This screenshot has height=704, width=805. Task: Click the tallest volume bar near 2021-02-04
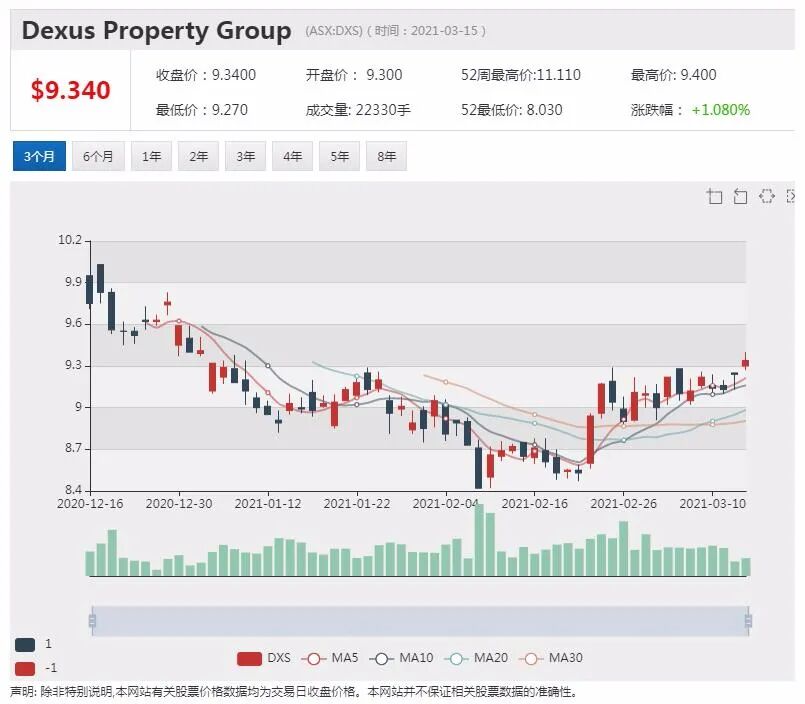pyautogui.click(x=479, y=540)
